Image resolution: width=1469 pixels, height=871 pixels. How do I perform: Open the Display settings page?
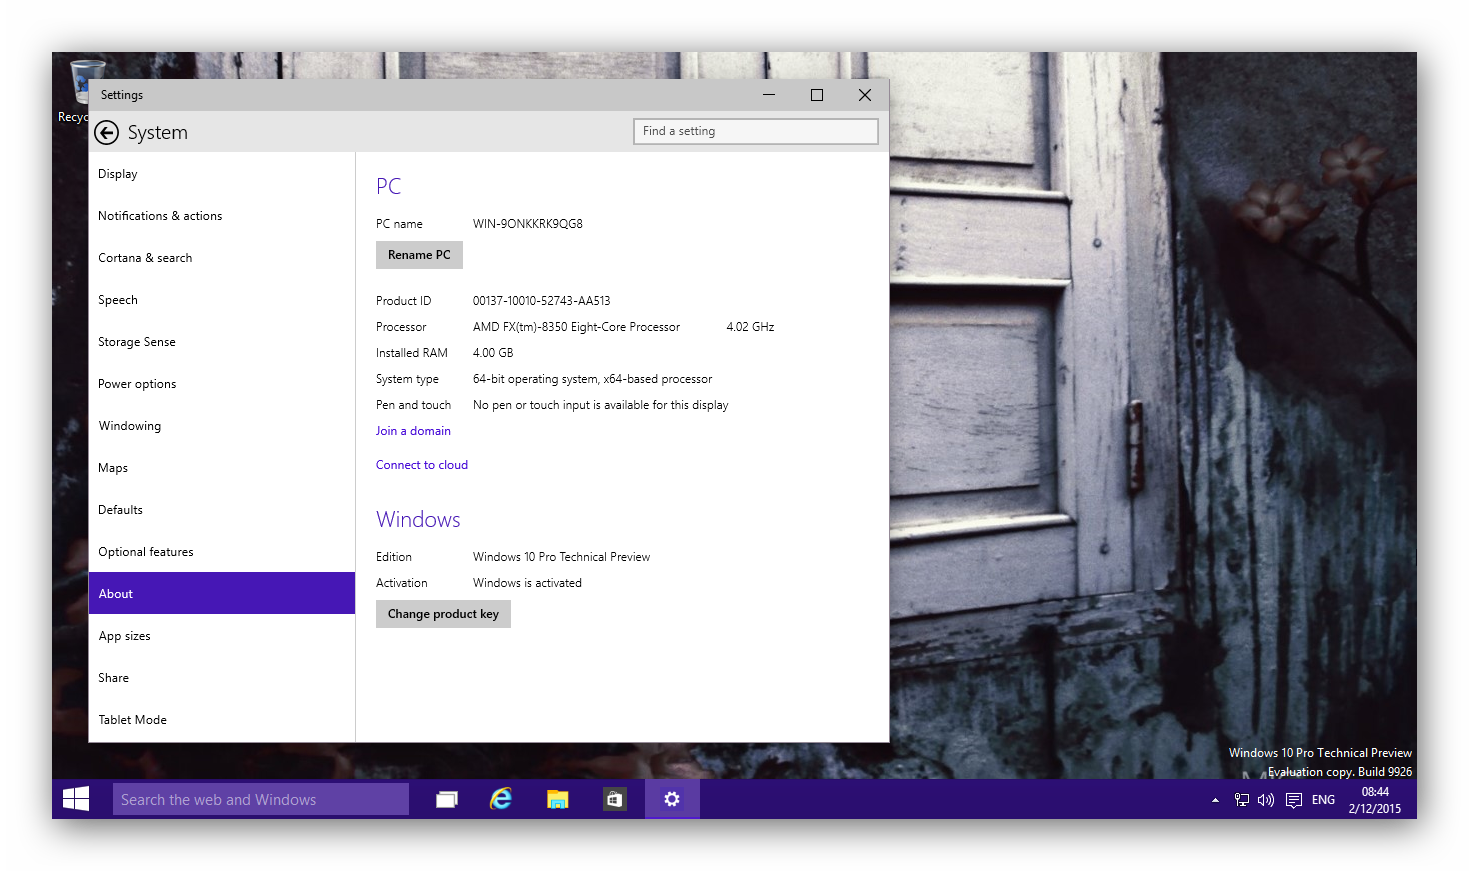222,174
